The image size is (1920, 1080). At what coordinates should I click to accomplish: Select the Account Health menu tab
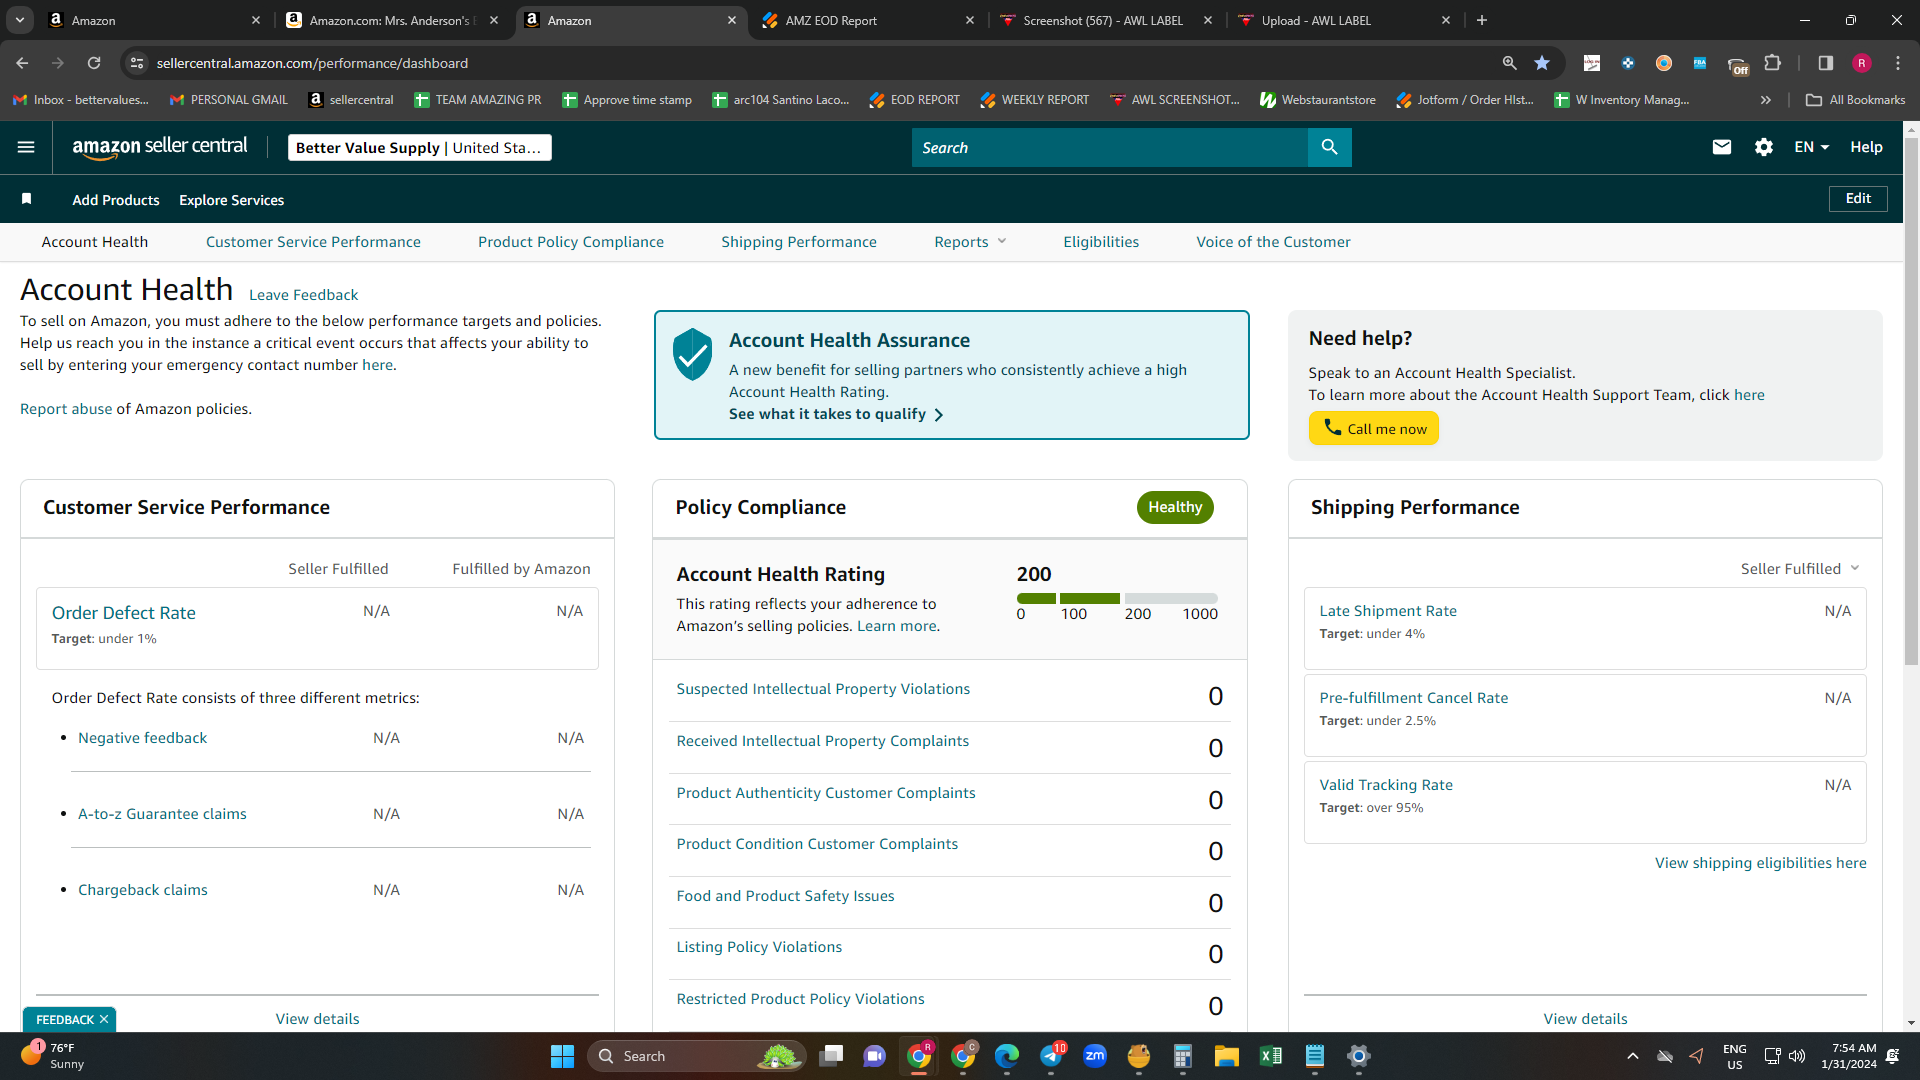click(95, 242)
